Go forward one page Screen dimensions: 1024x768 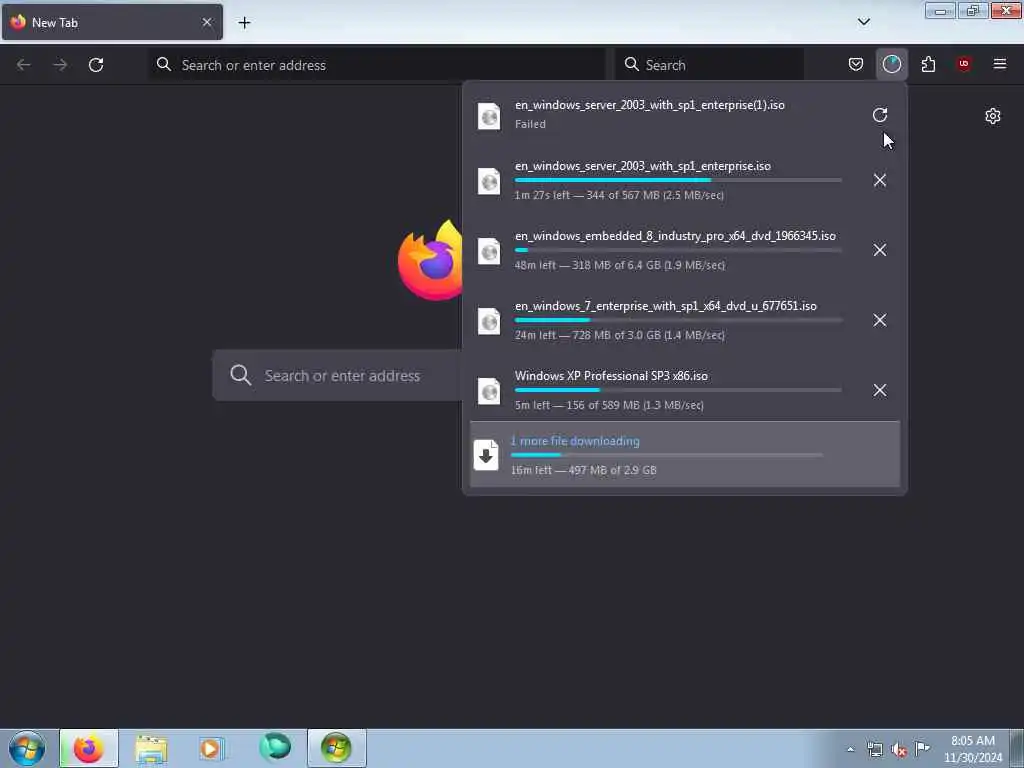coord(60,65)
